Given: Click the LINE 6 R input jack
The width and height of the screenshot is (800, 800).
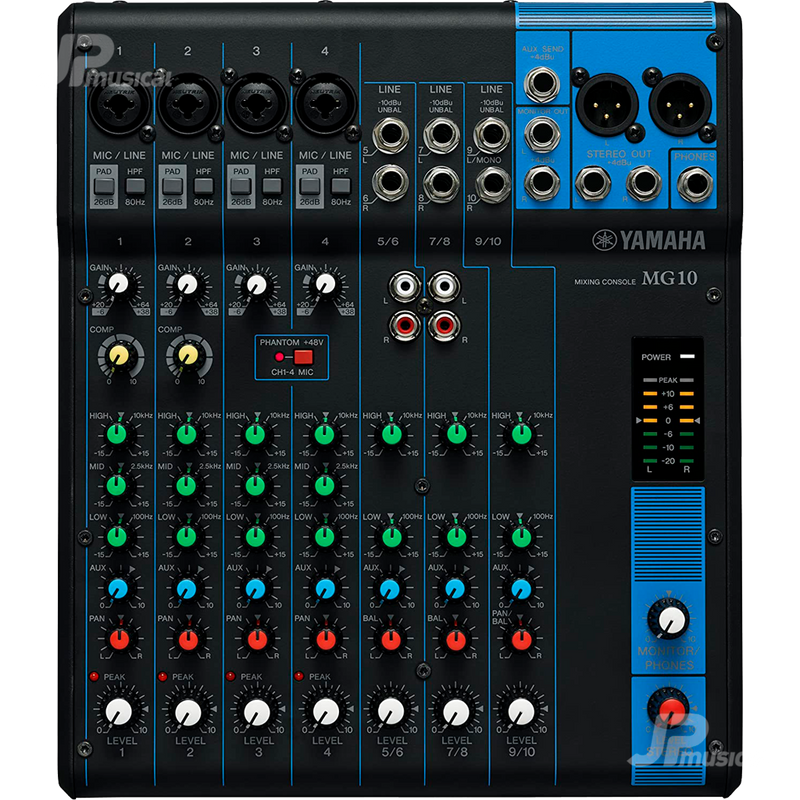Looking at the screenshot, I should 390,182.
